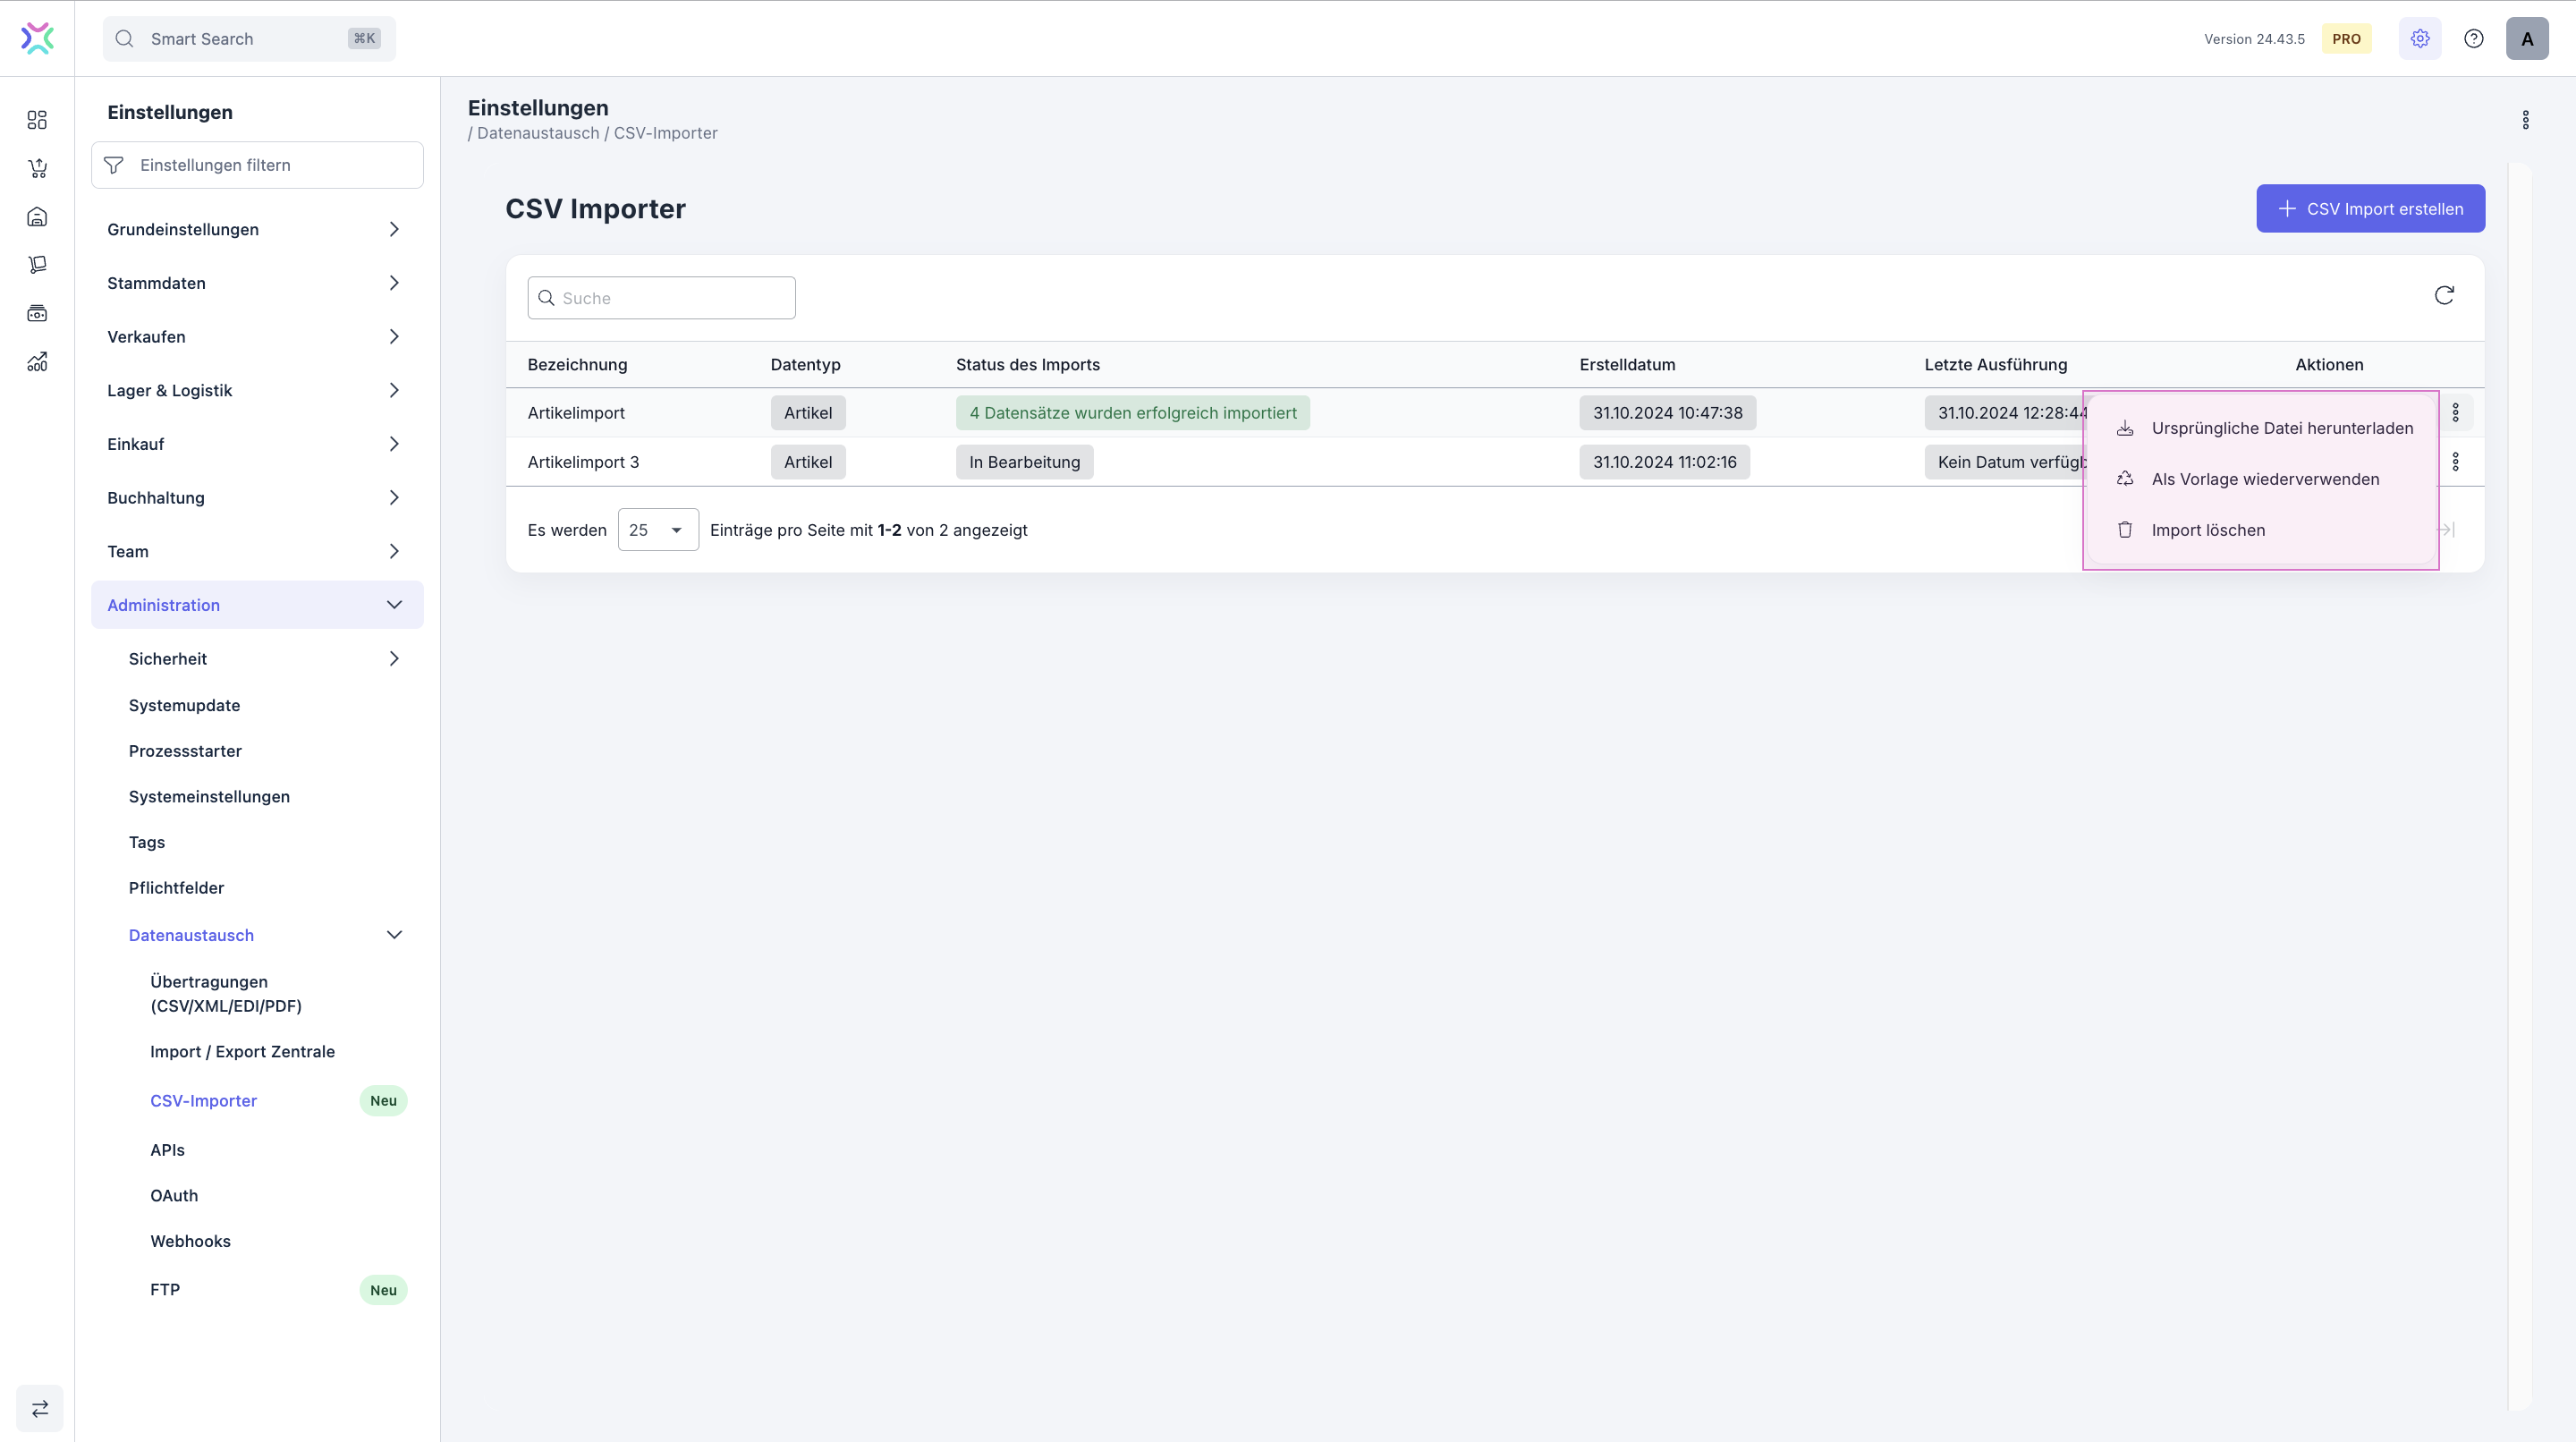The width and height of the screenshot is (2576, 1442).
Task: Collapse the Administration section
Action: (394, 605)
